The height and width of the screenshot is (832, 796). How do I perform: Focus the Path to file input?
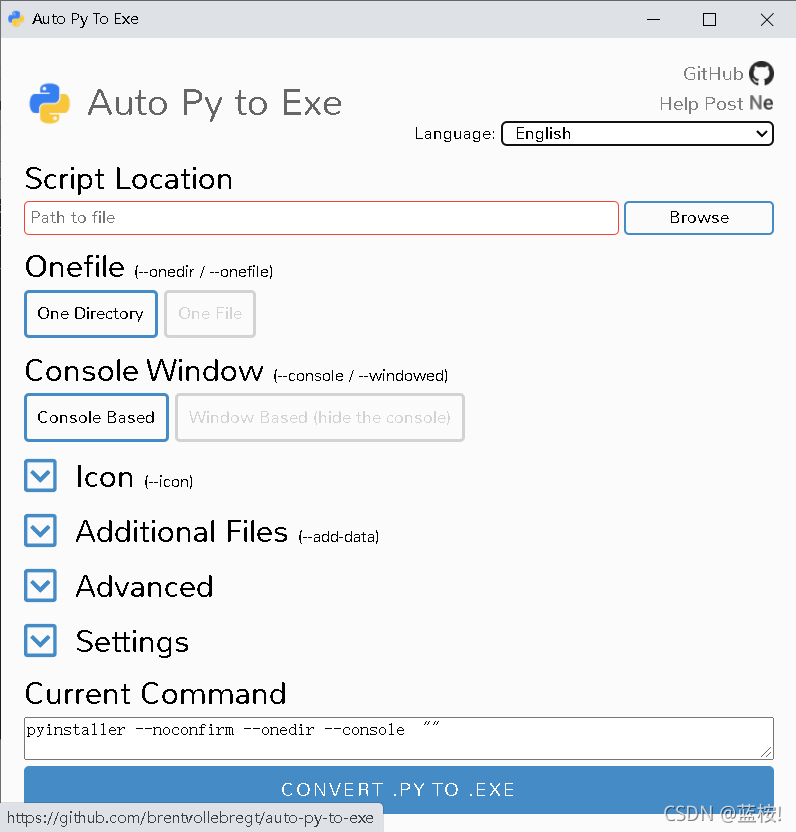pyautogui.click(x=322, y=218)
